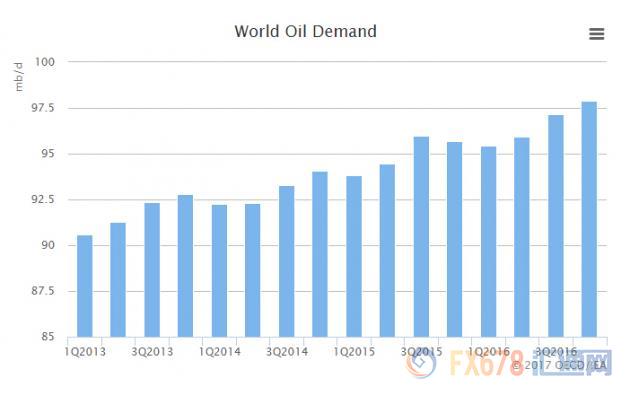Click the World Oil Demand title
Viewport: 630px width, 399px height.
pyautogui.click(x=306, y=31)
